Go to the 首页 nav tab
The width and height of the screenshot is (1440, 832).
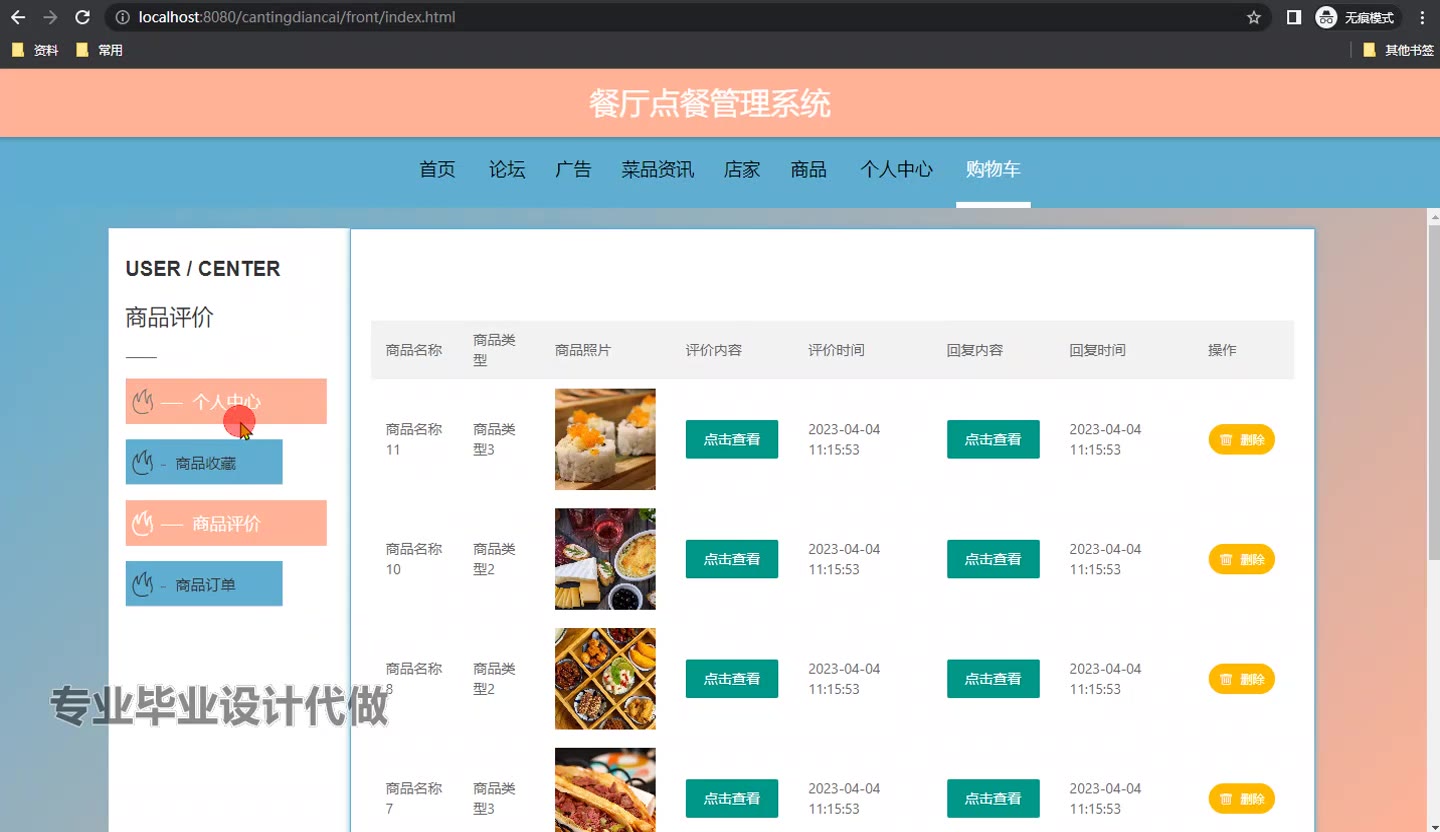coord(437,170)
